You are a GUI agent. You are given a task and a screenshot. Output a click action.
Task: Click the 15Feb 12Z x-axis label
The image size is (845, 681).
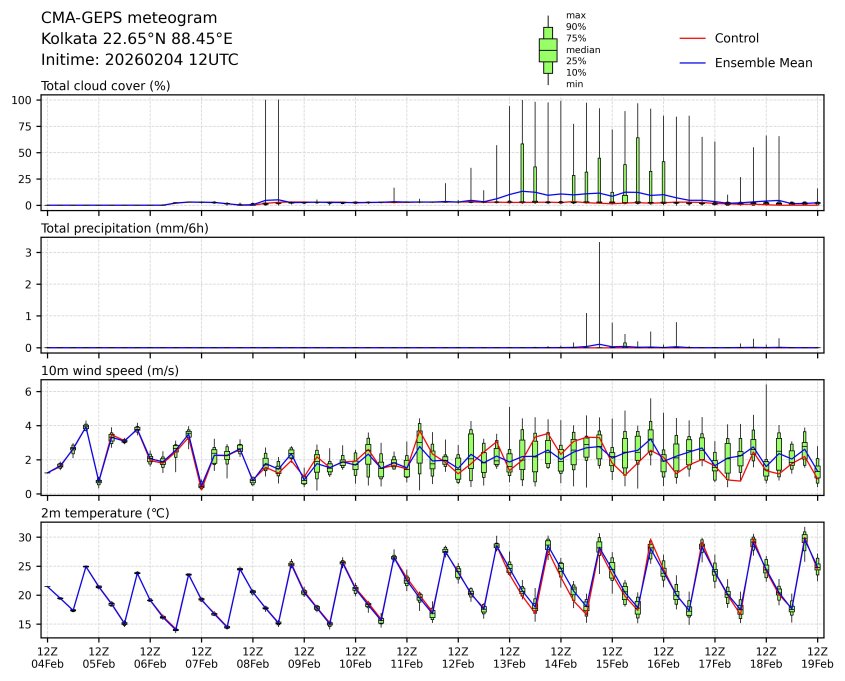point(612,656)
